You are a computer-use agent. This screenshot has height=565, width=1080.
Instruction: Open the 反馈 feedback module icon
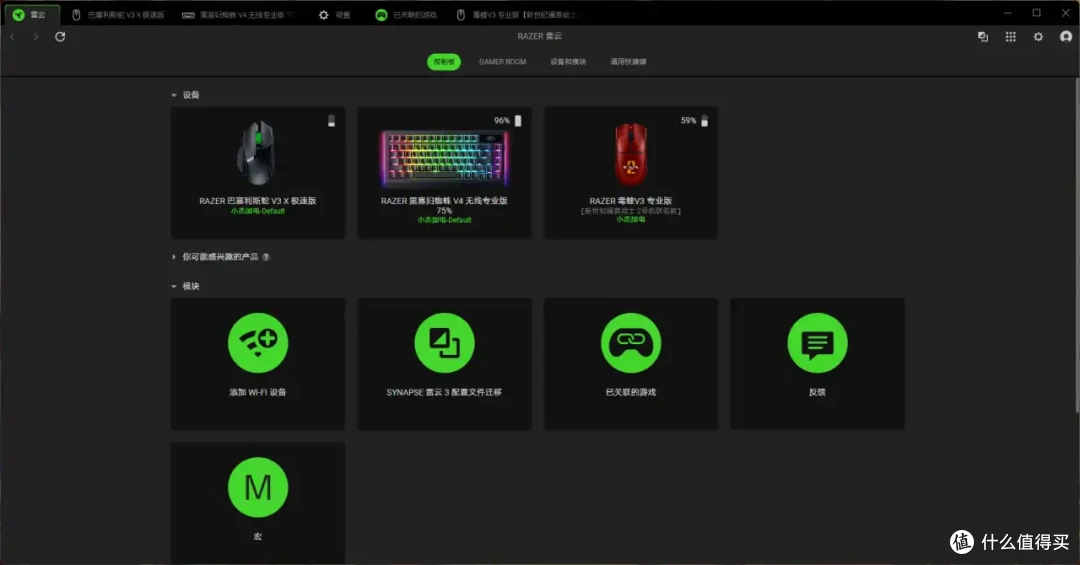pyautogui.click(x=818, y=343)
